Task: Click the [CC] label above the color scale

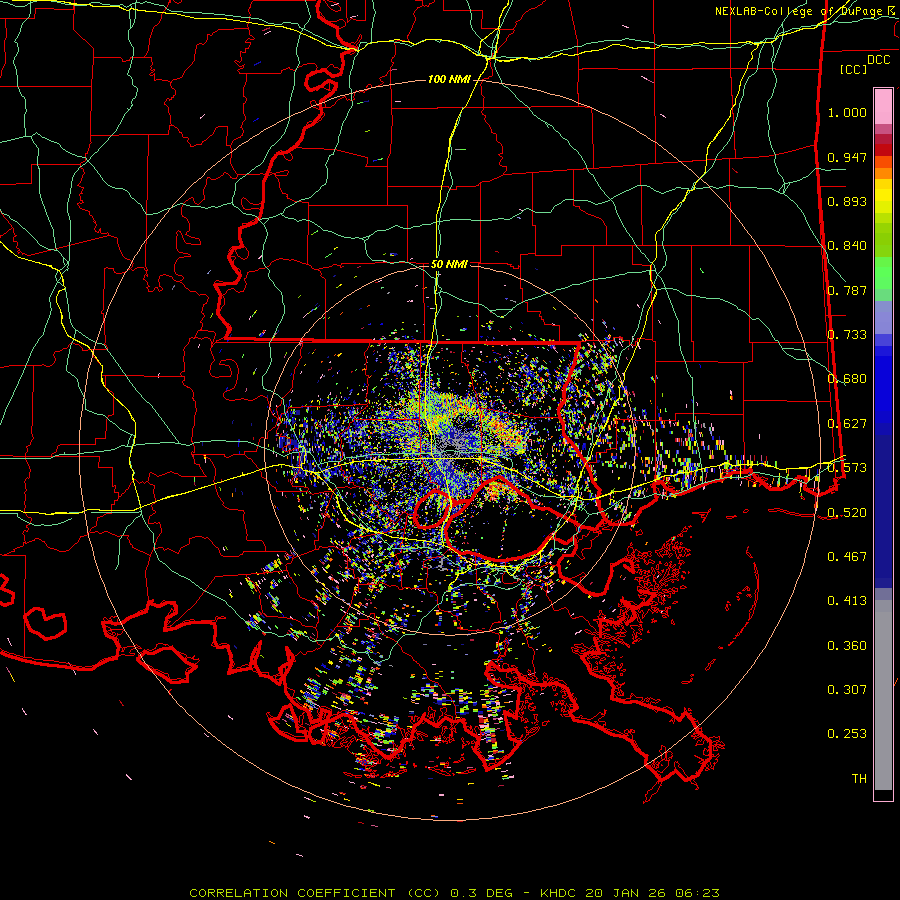Action: click(853, 69)
